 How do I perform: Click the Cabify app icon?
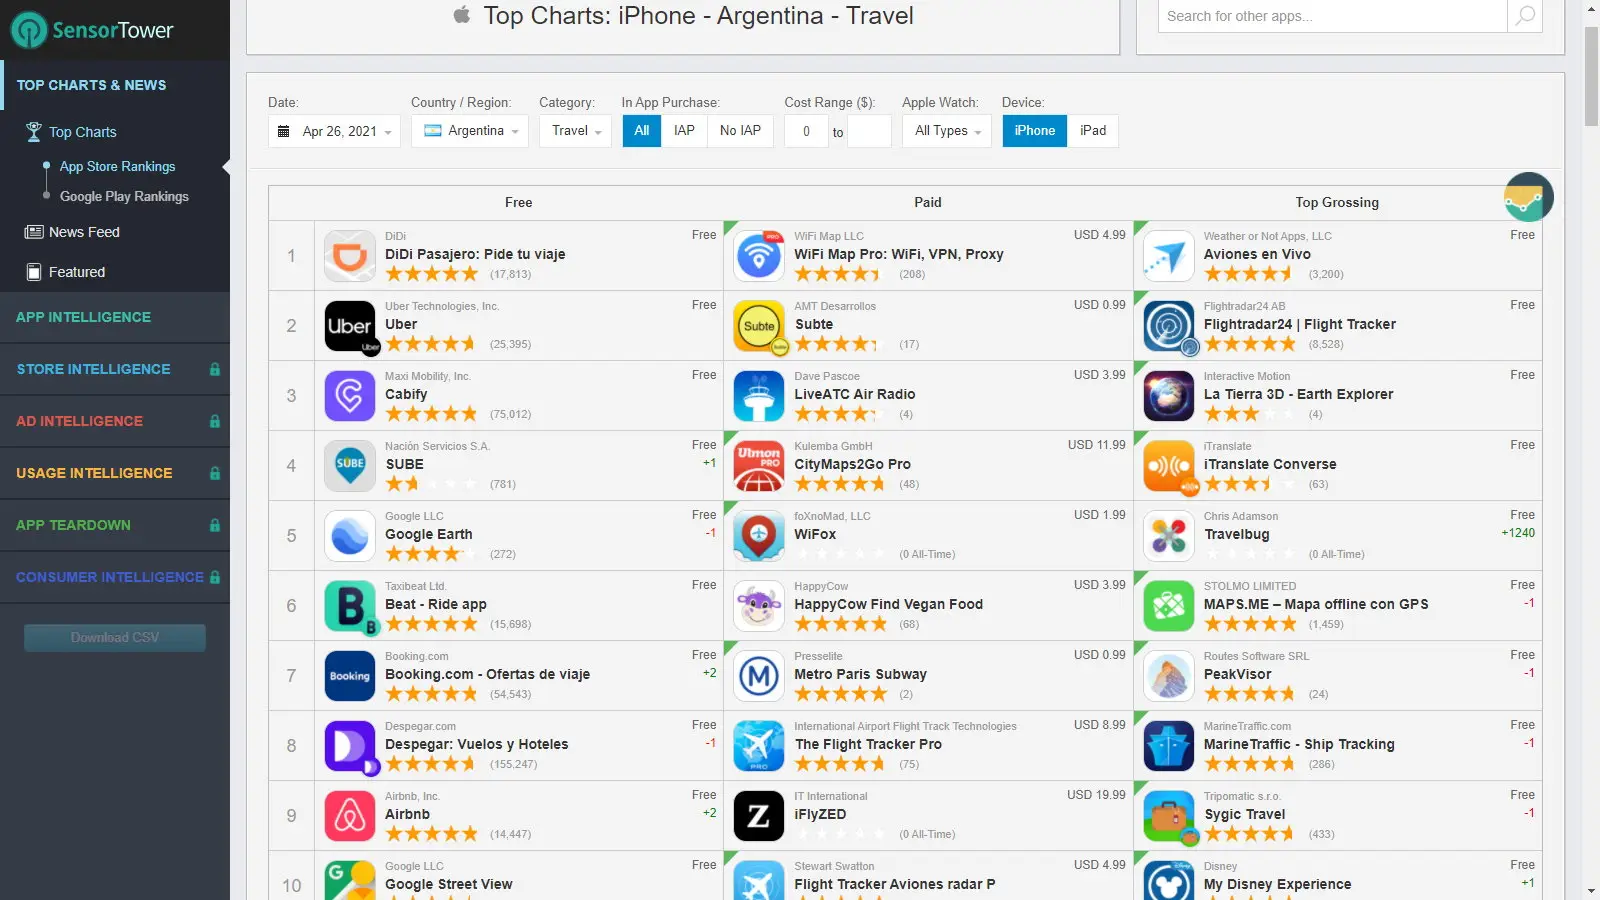[350, 396]
